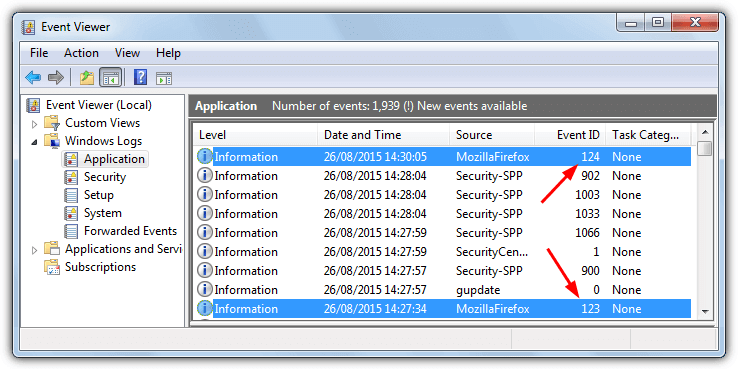Select the MozillaFirefox event with ID 123
Screen dimensions: 738x369
click(442, 309)
